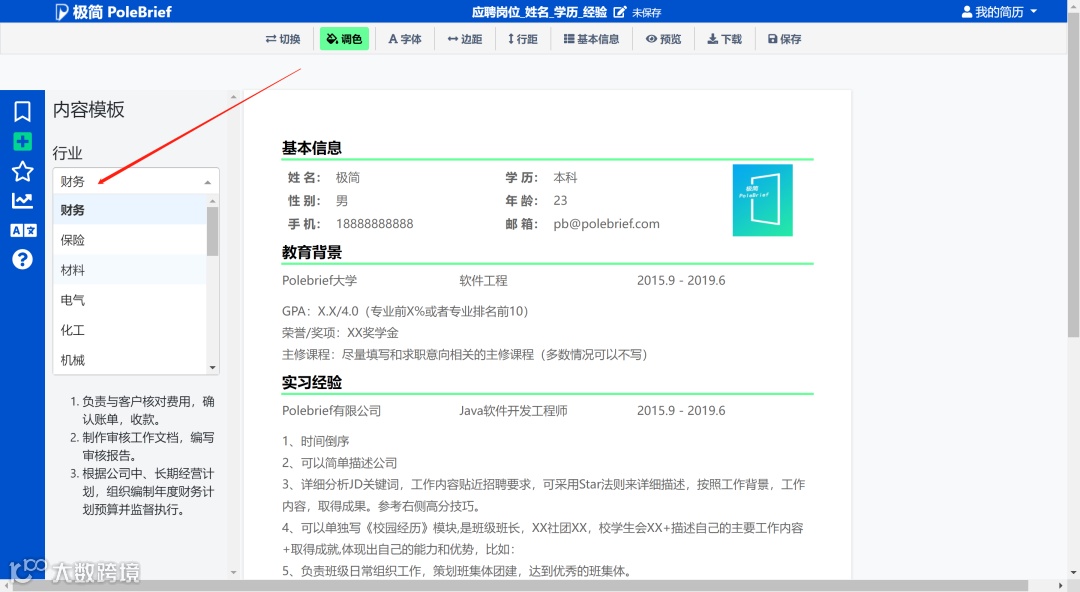Click the name value 极简
1080x592 pixels.
[x=348, y=178]
